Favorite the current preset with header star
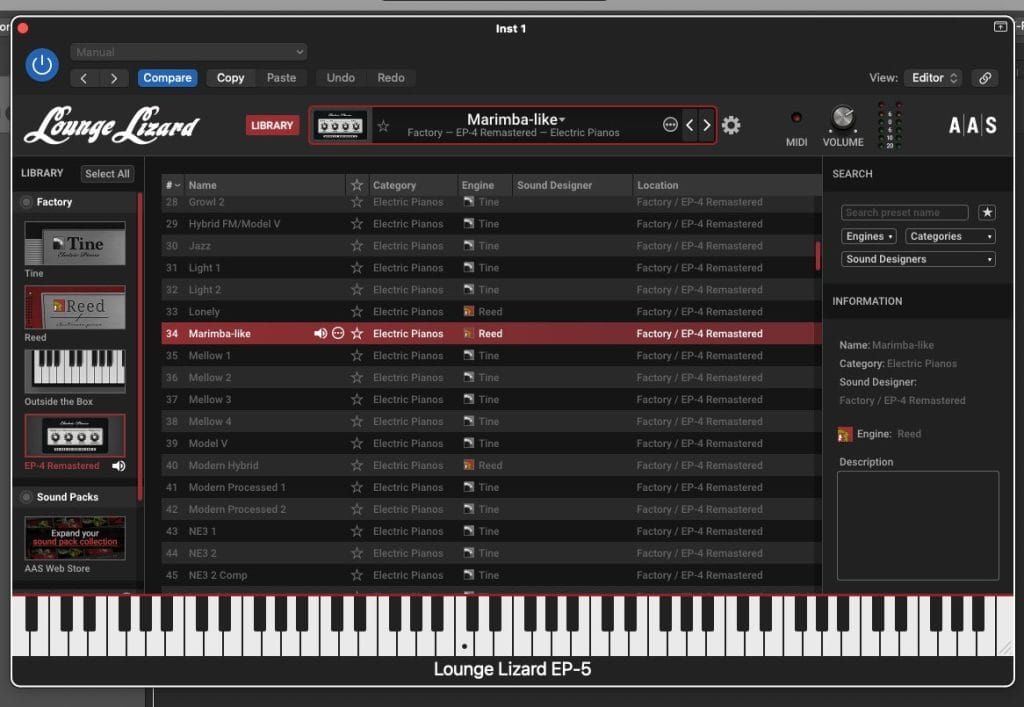Viewport: 1024px width, 707px height. [x=383, y=126]
